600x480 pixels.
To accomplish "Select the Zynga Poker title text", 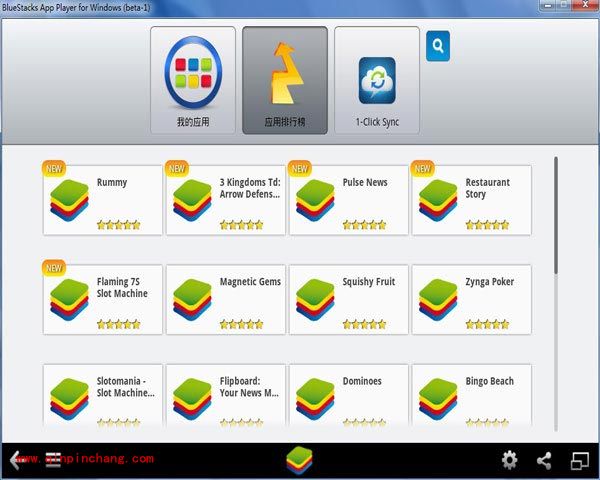I will click(490, 282).
